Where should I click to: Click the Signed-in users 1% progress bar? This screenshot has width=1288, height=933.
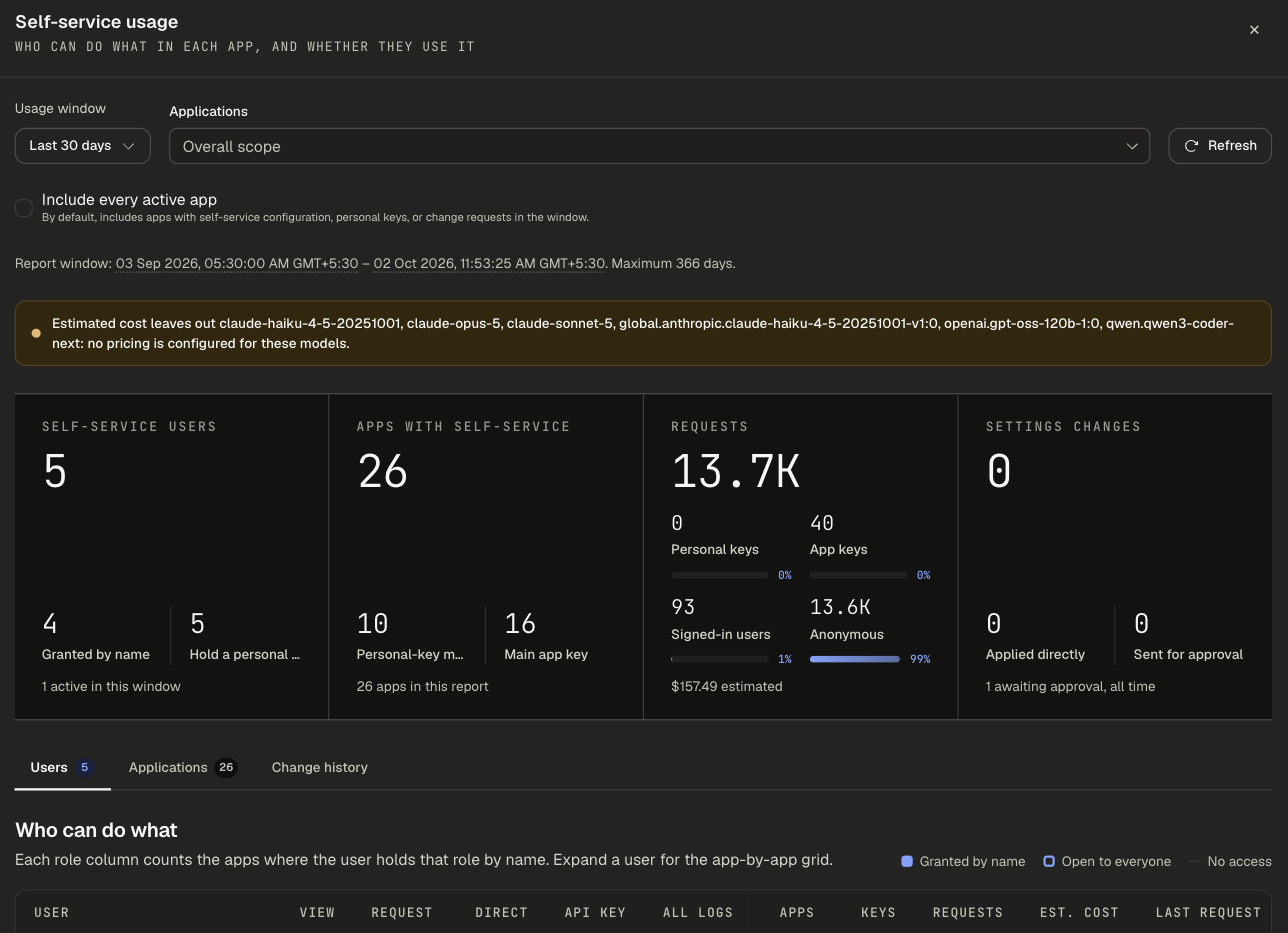720,659
